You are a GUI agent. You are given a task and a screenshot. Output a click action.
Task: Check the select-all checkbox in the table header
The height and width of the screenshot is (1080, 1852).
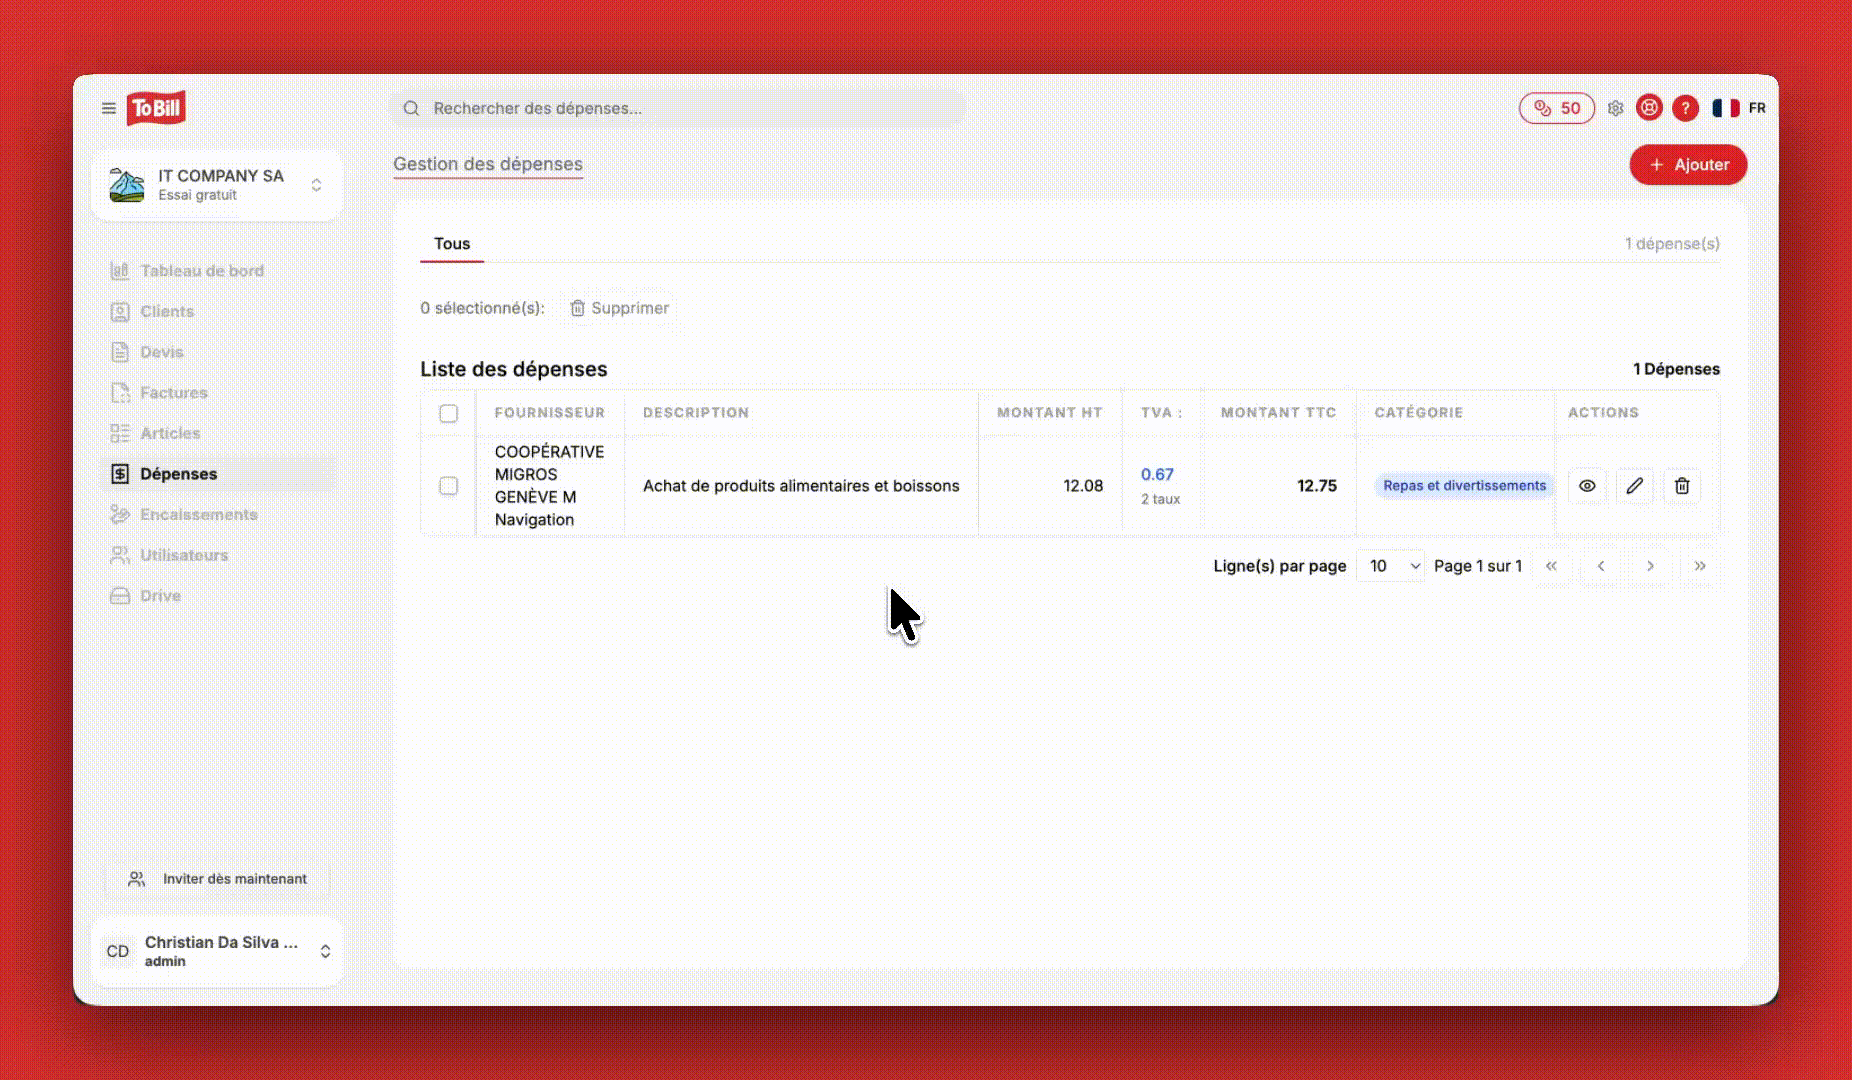click(447, 412)
